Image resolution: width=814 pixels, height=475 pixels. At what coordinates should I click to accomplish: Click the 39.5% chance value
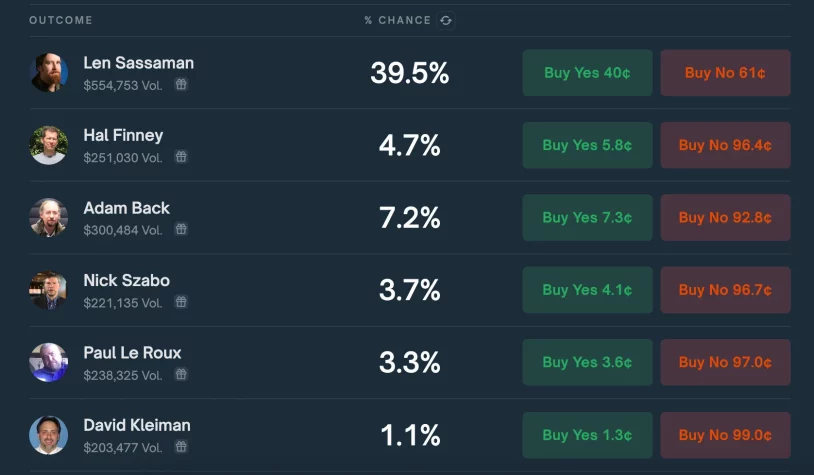click(409, 73)
